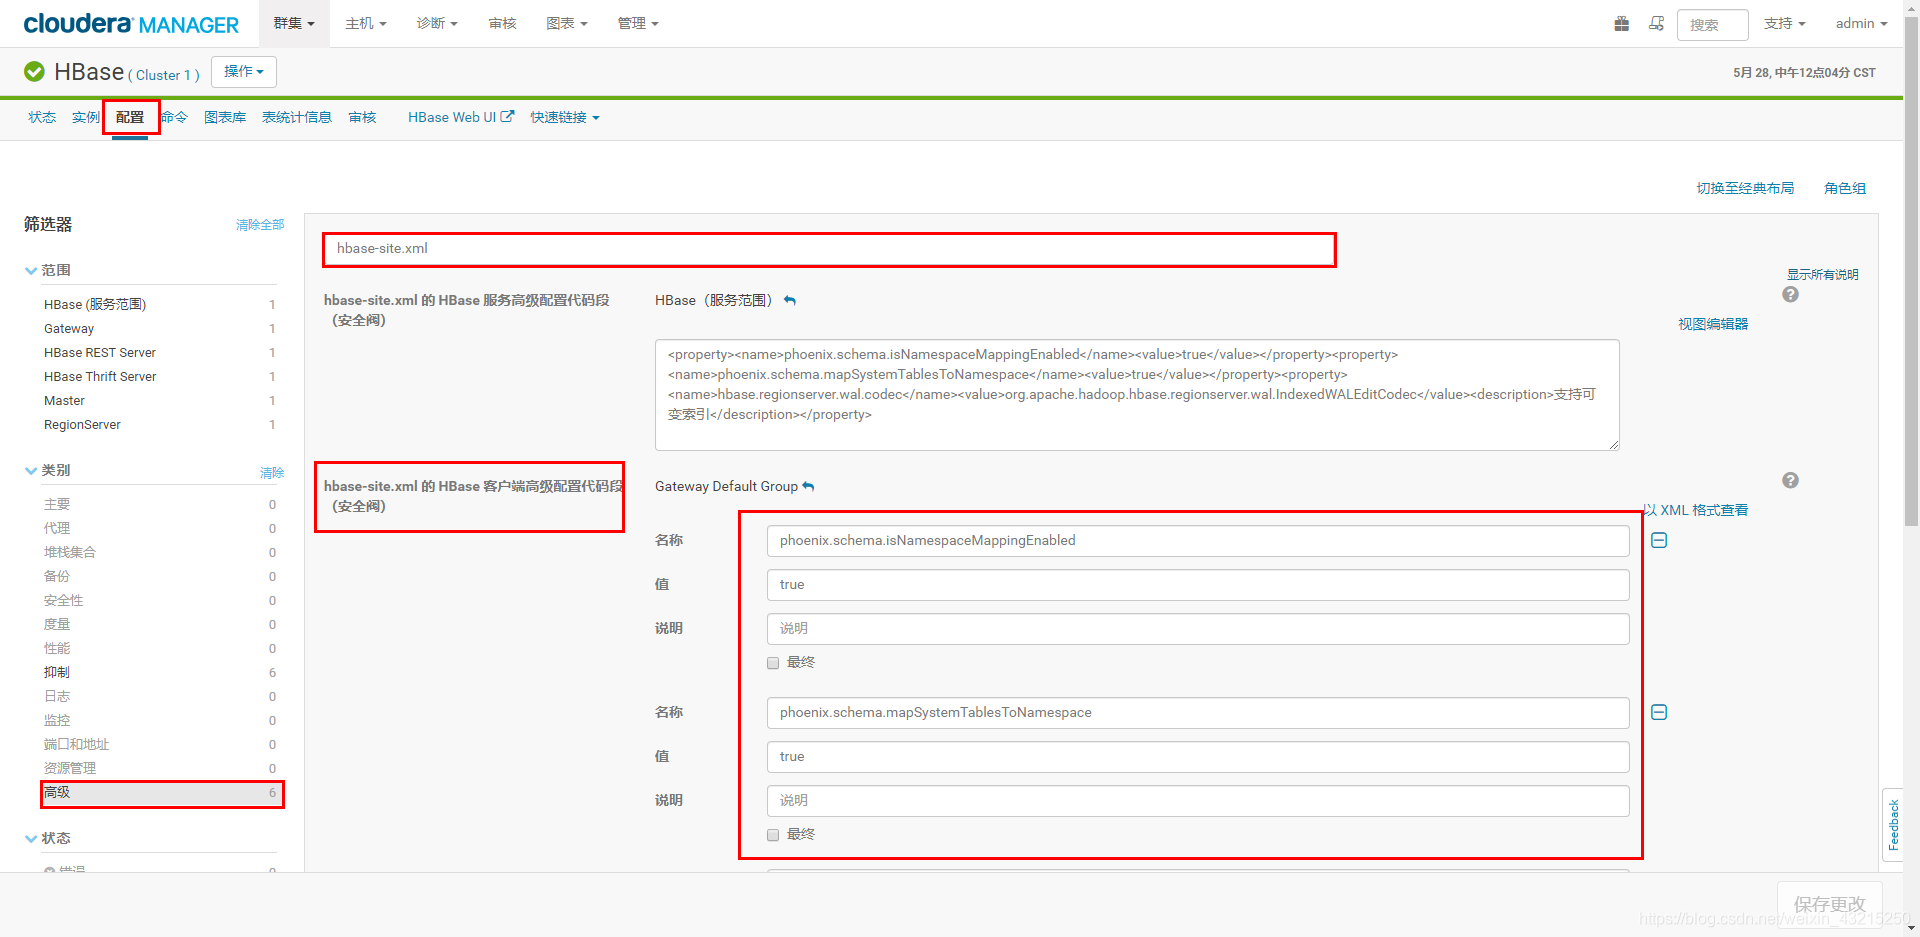The image size is (1920, 937).
Task: Click value field of isNamespaceMappingEnabled
Action: click(1198, 585)
